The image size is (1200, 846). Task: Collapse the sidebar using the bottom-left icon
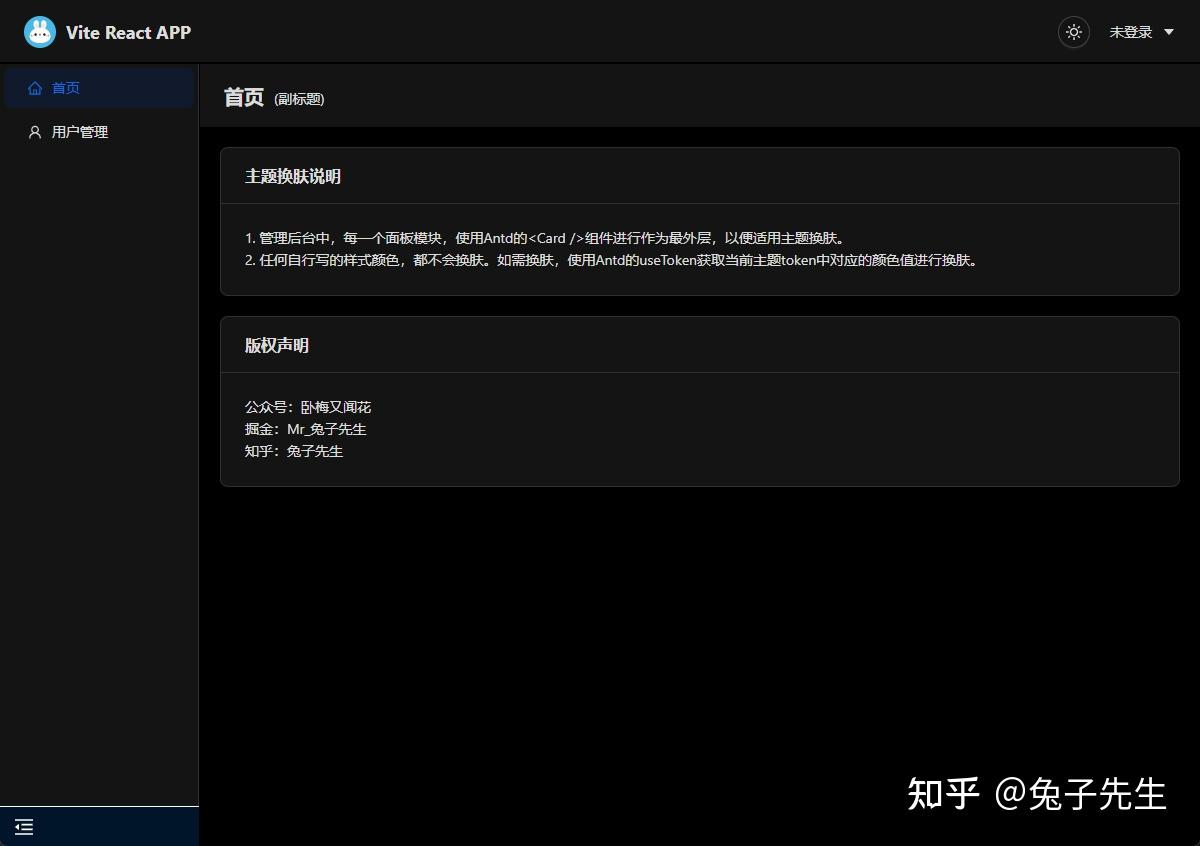point(24,827)
